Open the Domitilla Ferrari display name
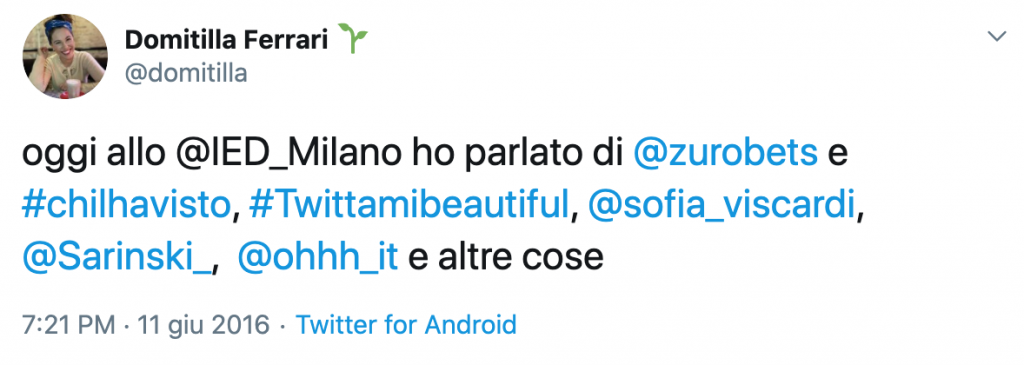The height and width of the screenshot is (365, 1024). coord(227,40)
